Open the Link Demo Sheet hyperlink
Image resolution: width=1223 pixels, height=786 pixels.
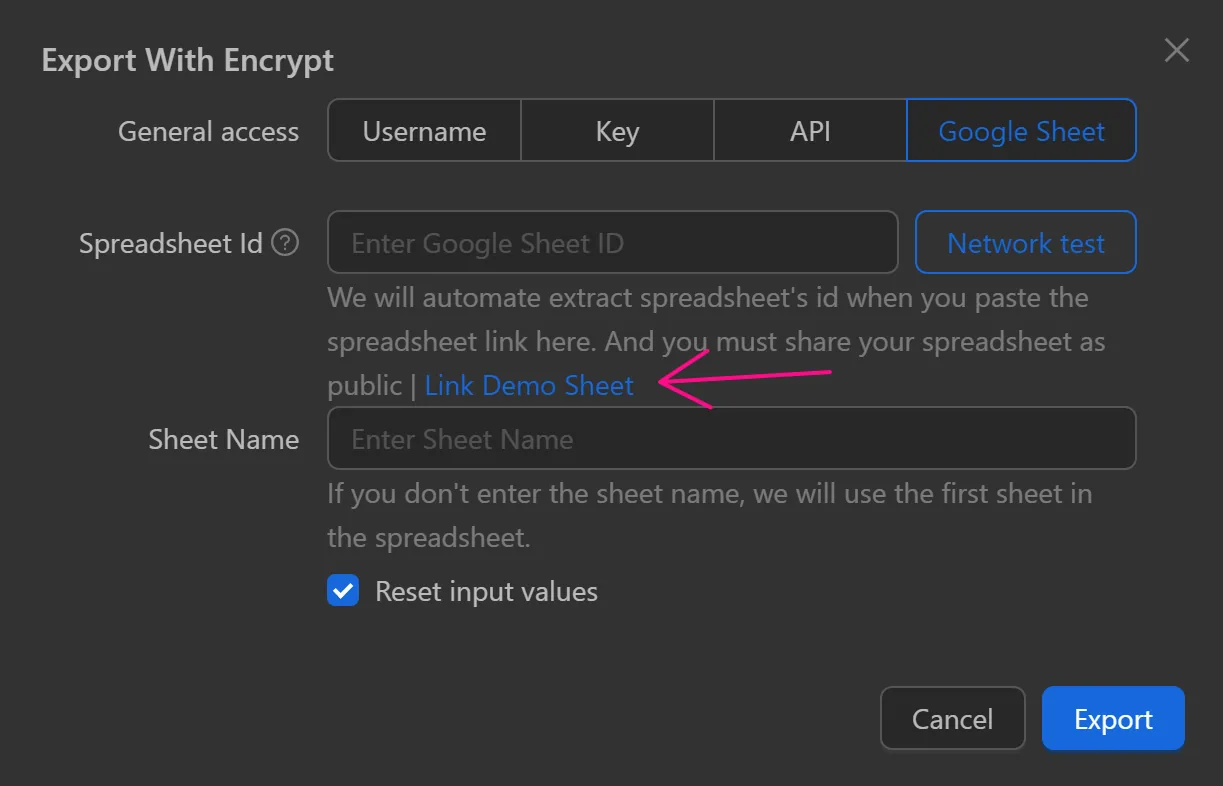(529, 385)
